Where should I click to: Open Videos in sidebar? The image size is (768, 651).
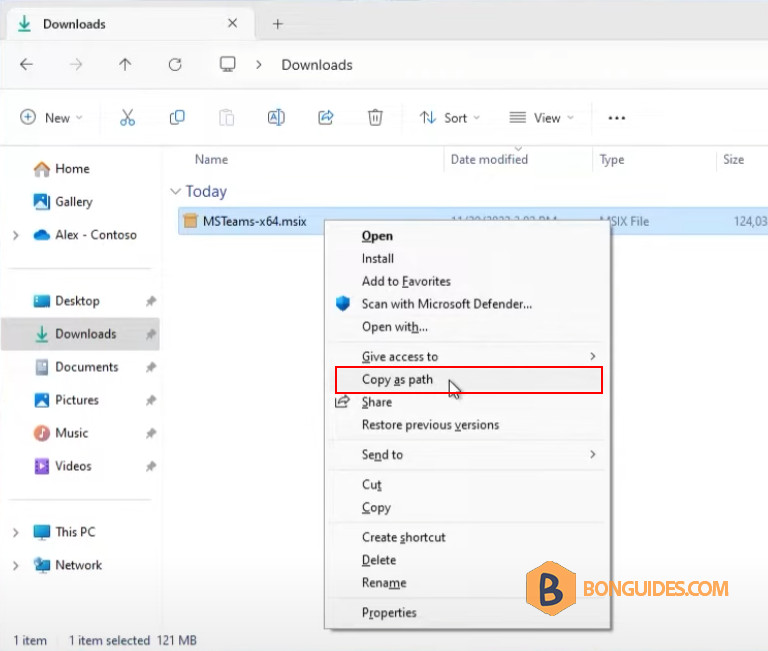pos(62,466)
